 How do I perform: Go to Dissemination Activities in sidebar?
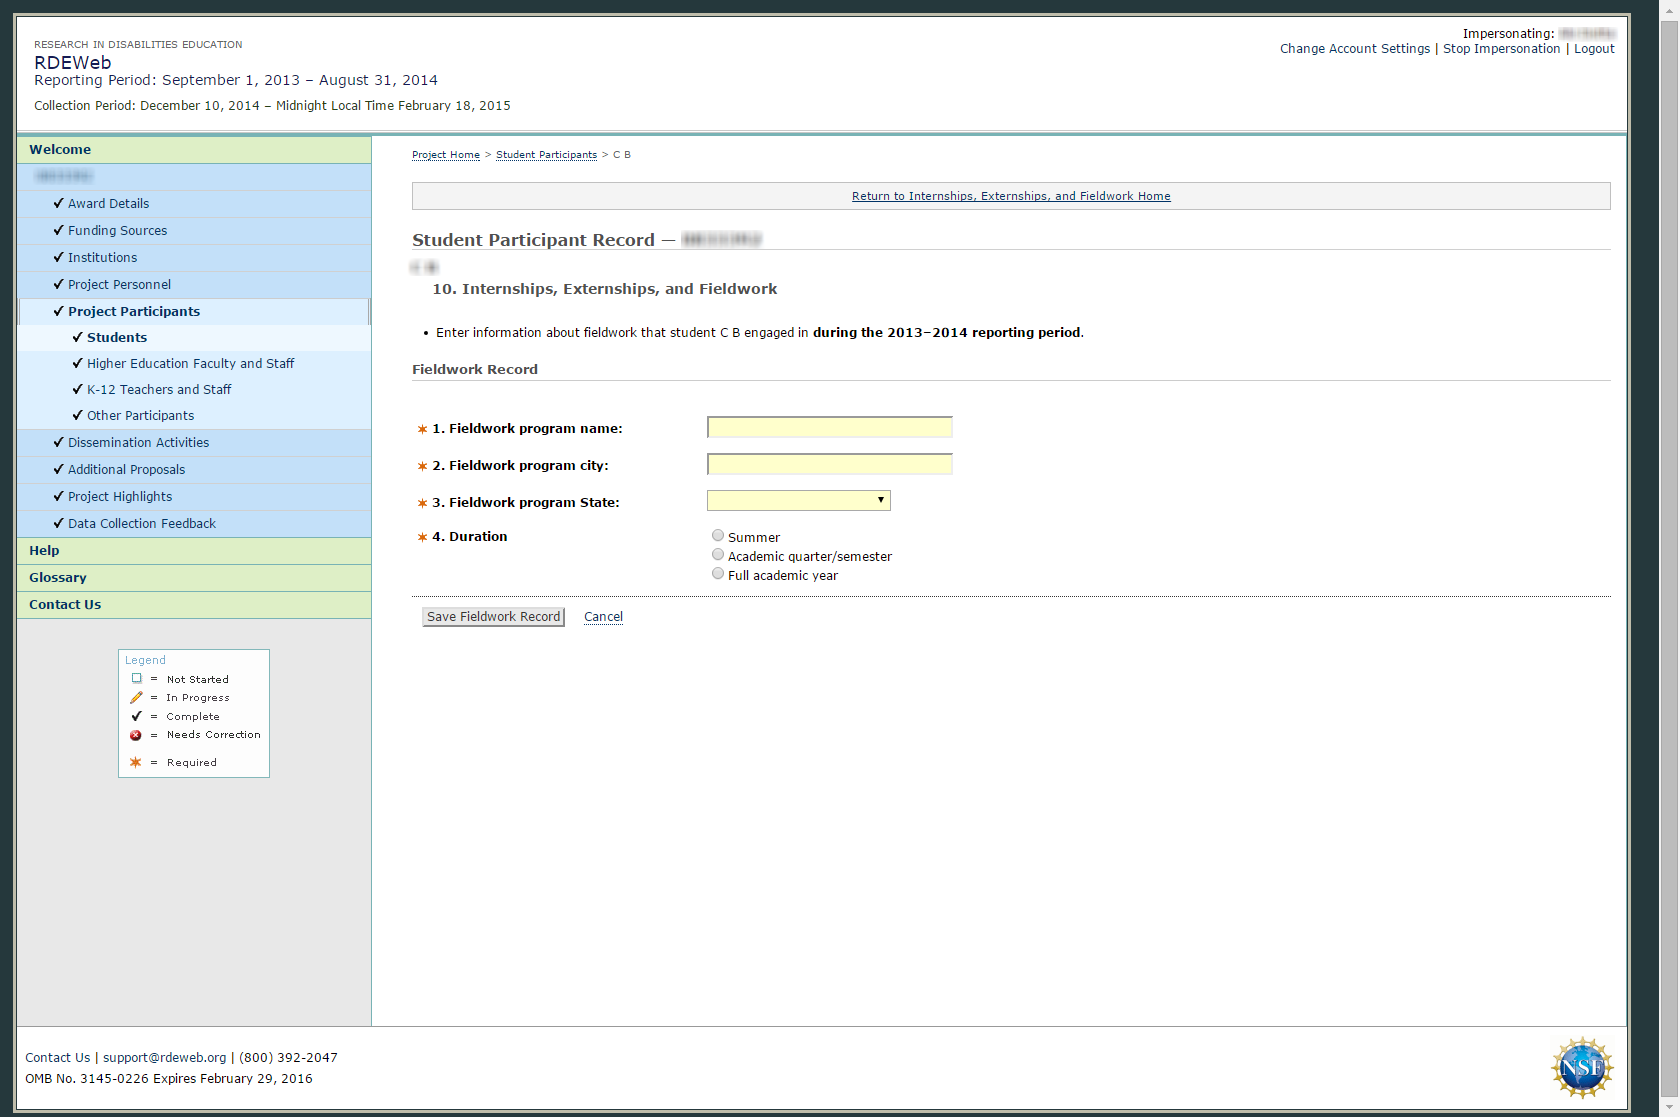(x=138, y=443)
